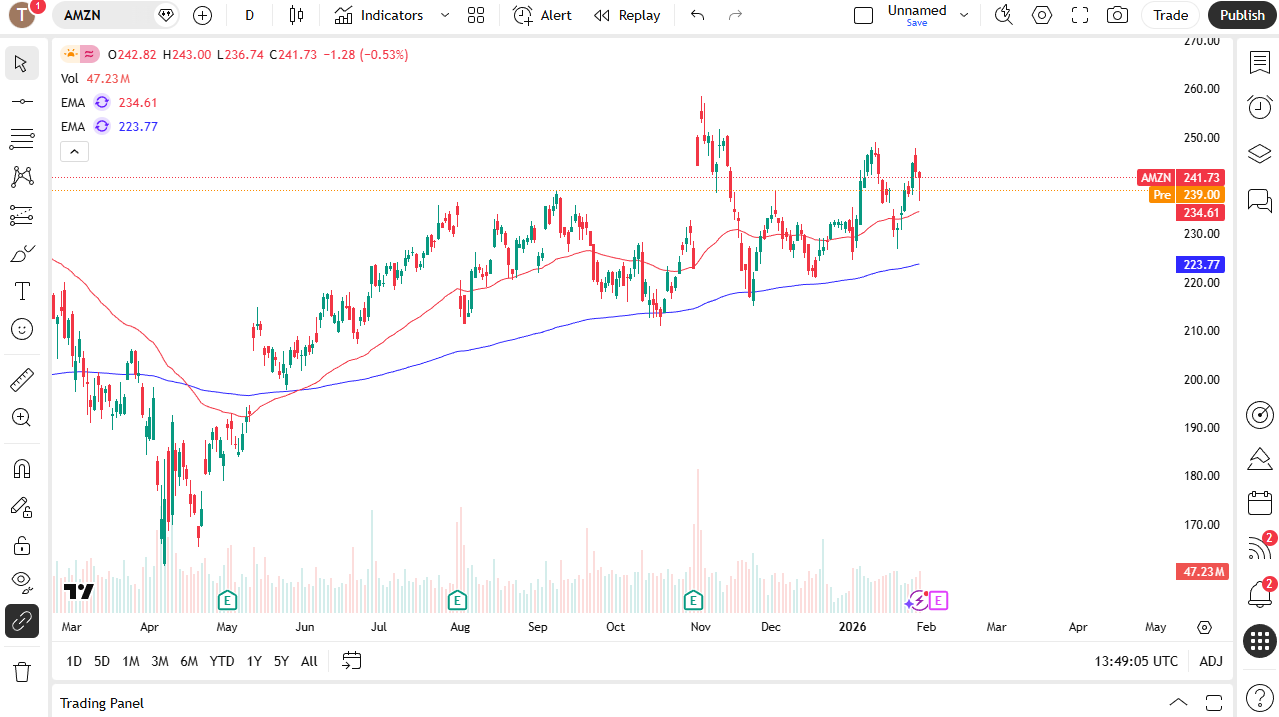
Task: Open forecasting and measurement tools
Action: 21,215
